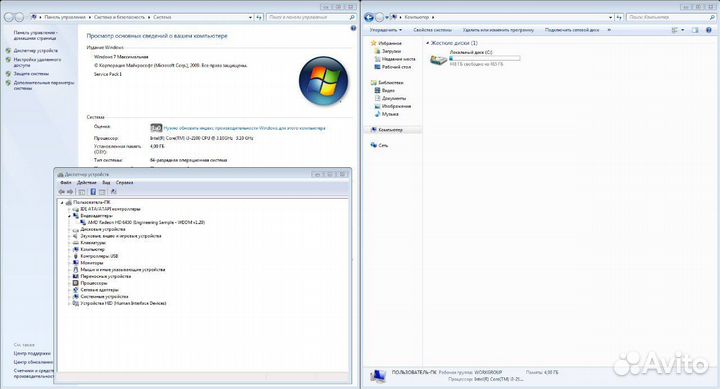Select Загрузки in explorer sidebar
The width and height of the screenshot is (720, 389).
click(391, 51)
